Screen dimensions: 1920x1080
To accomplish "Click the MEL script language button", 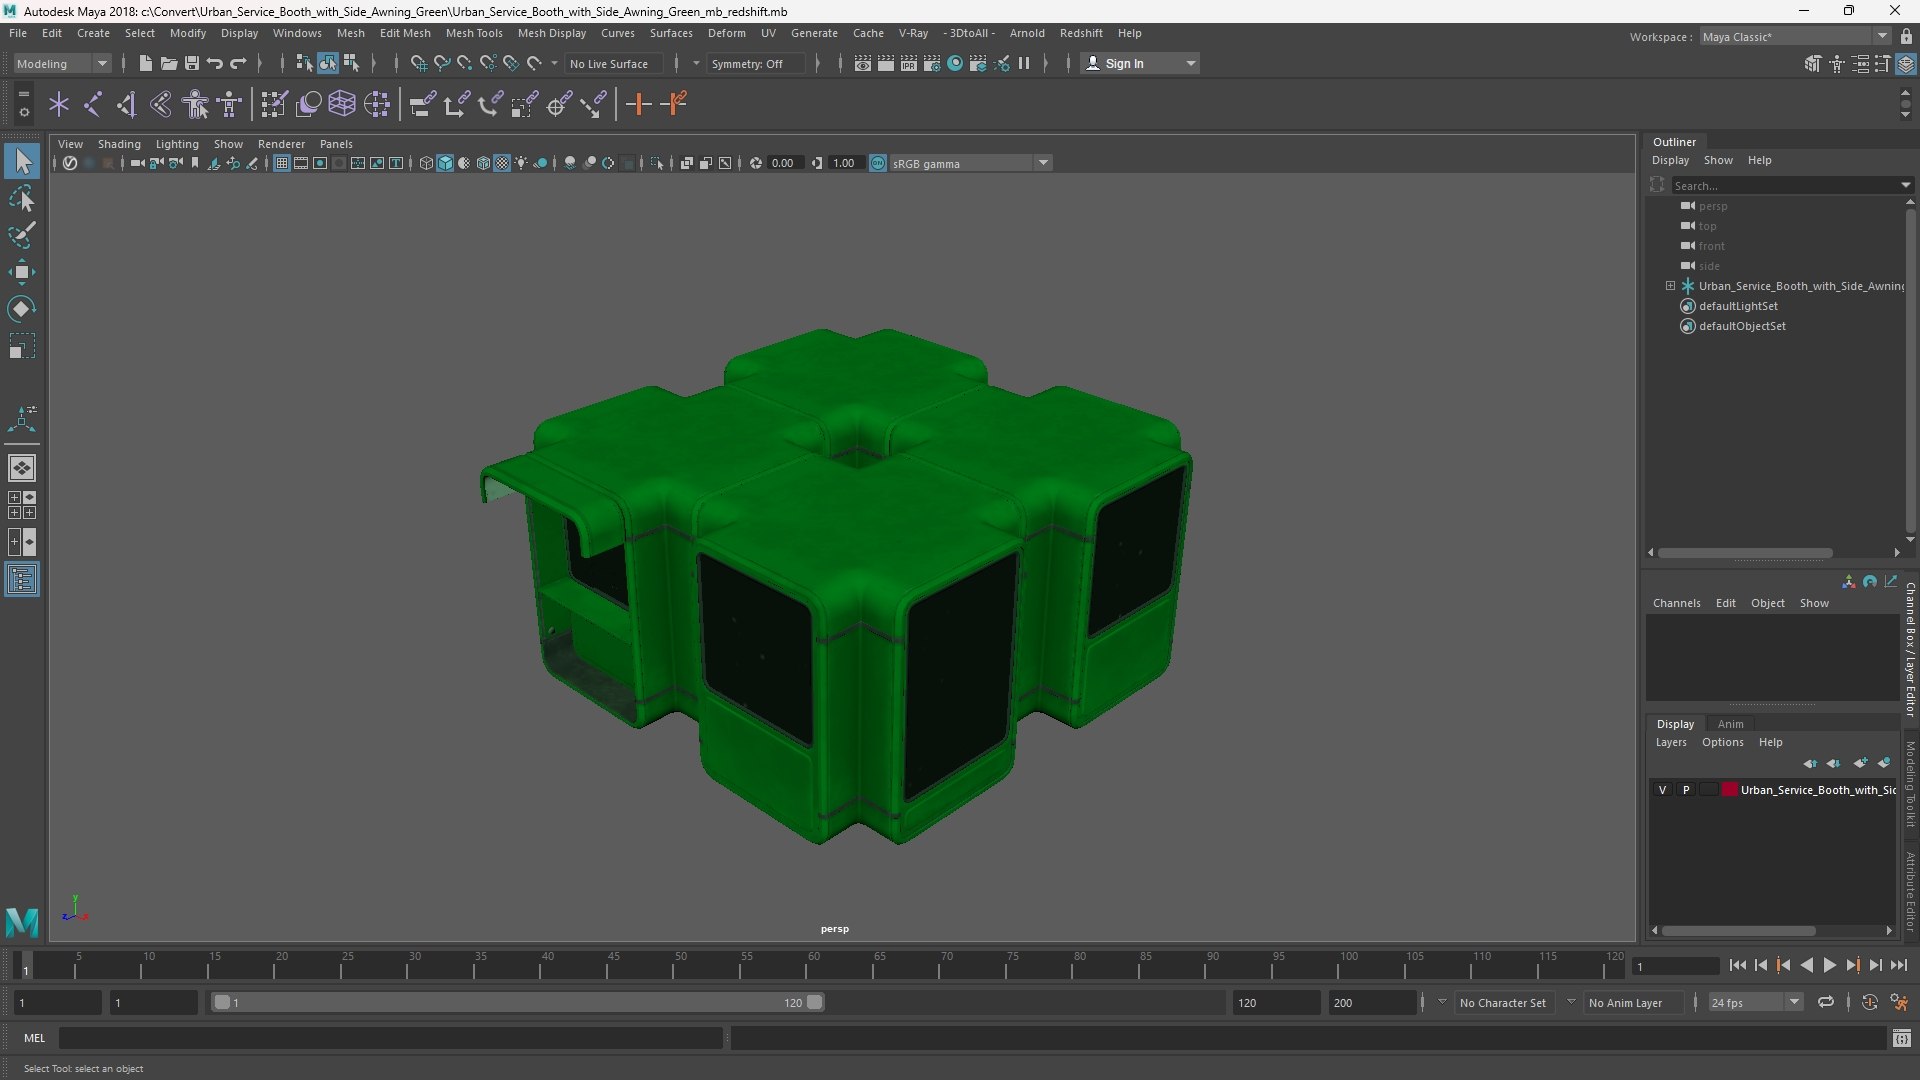I will click(x=35, y=1038).
